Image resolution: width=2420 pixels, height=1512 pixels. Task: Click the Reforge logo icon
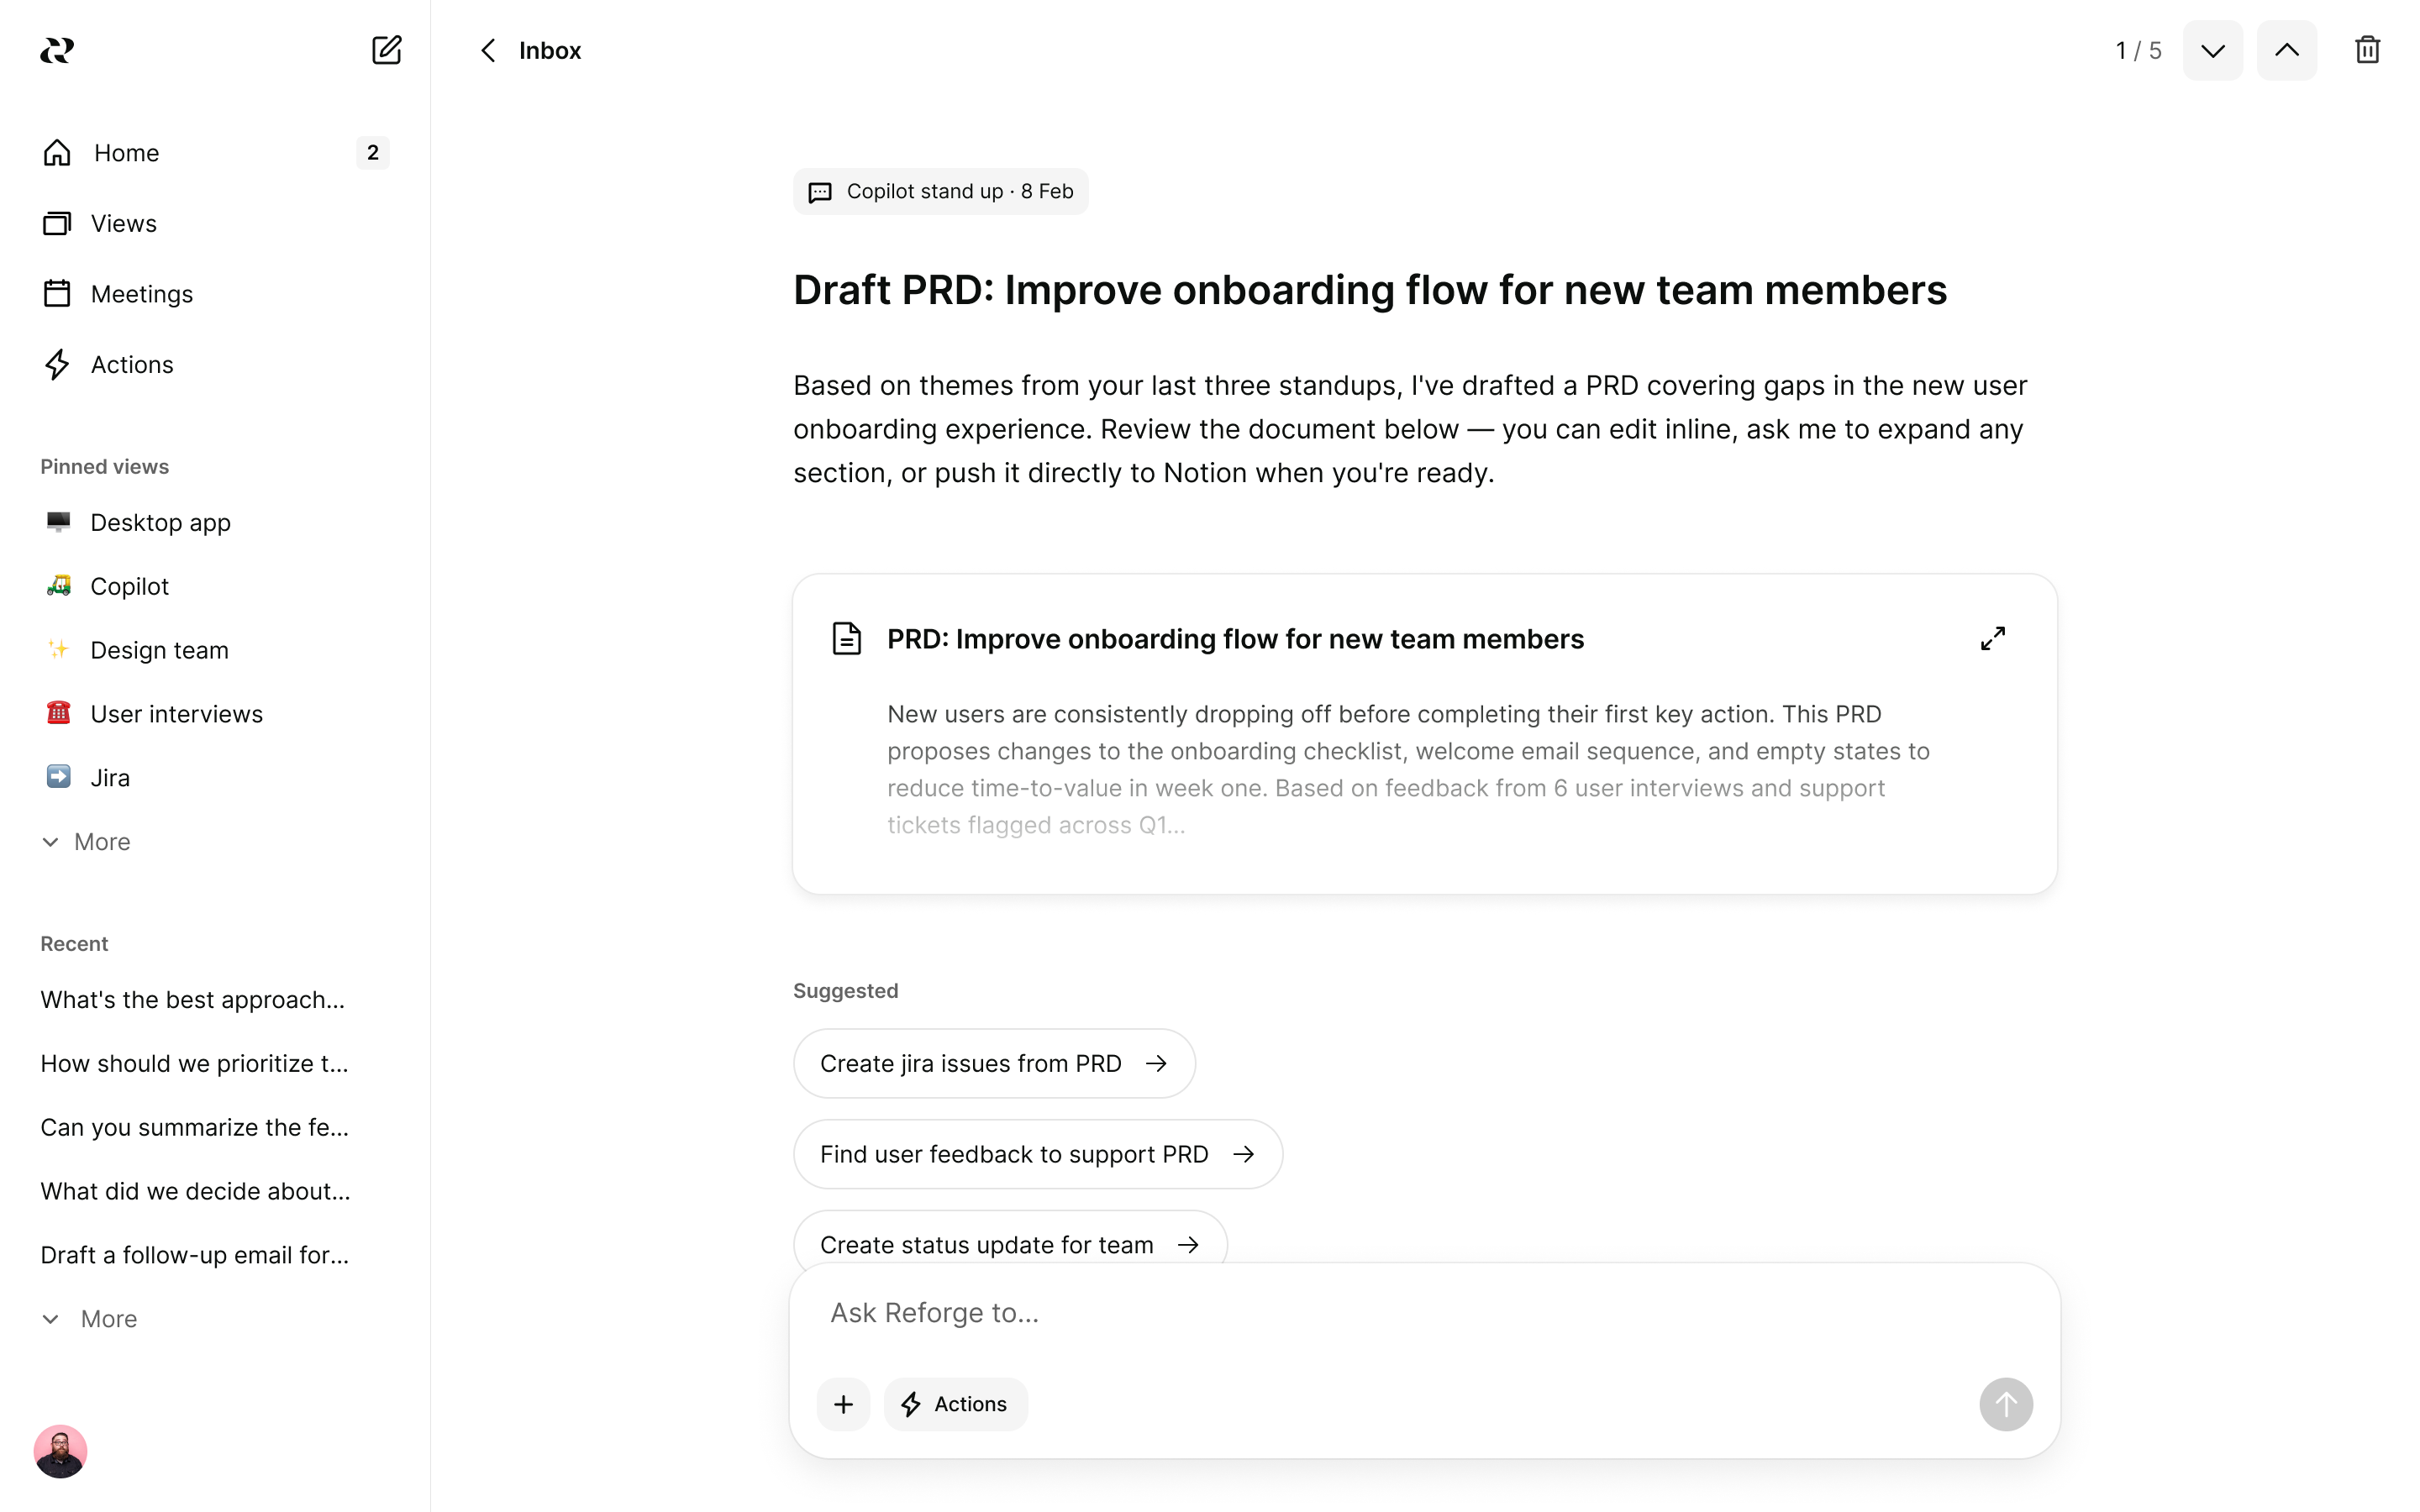pyautogui.click(x=57, y=50)
